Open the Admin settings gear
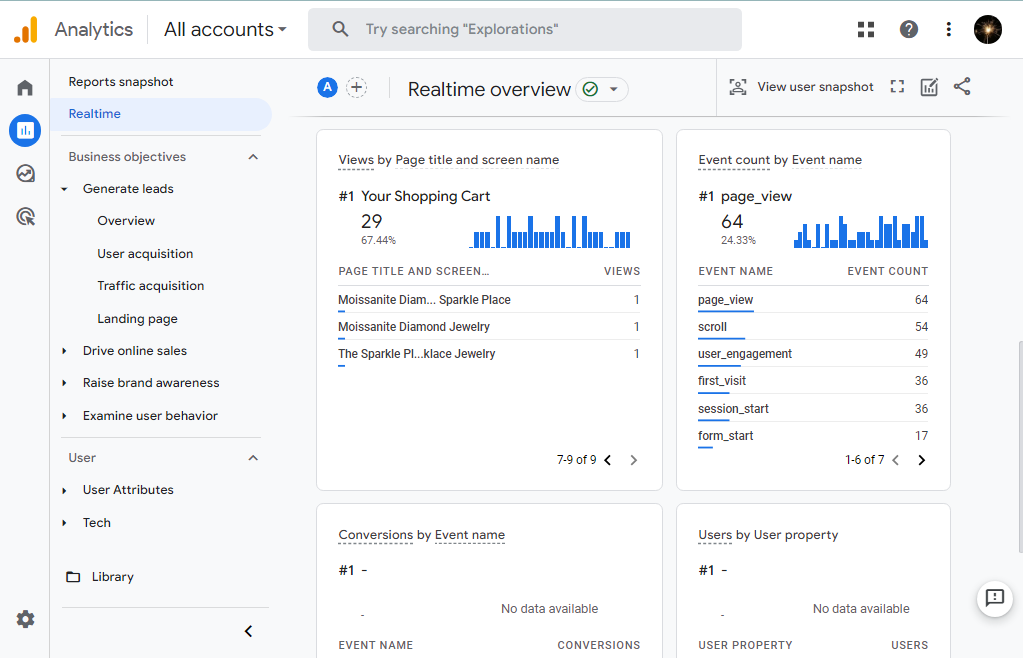 (x=25, y=619)
